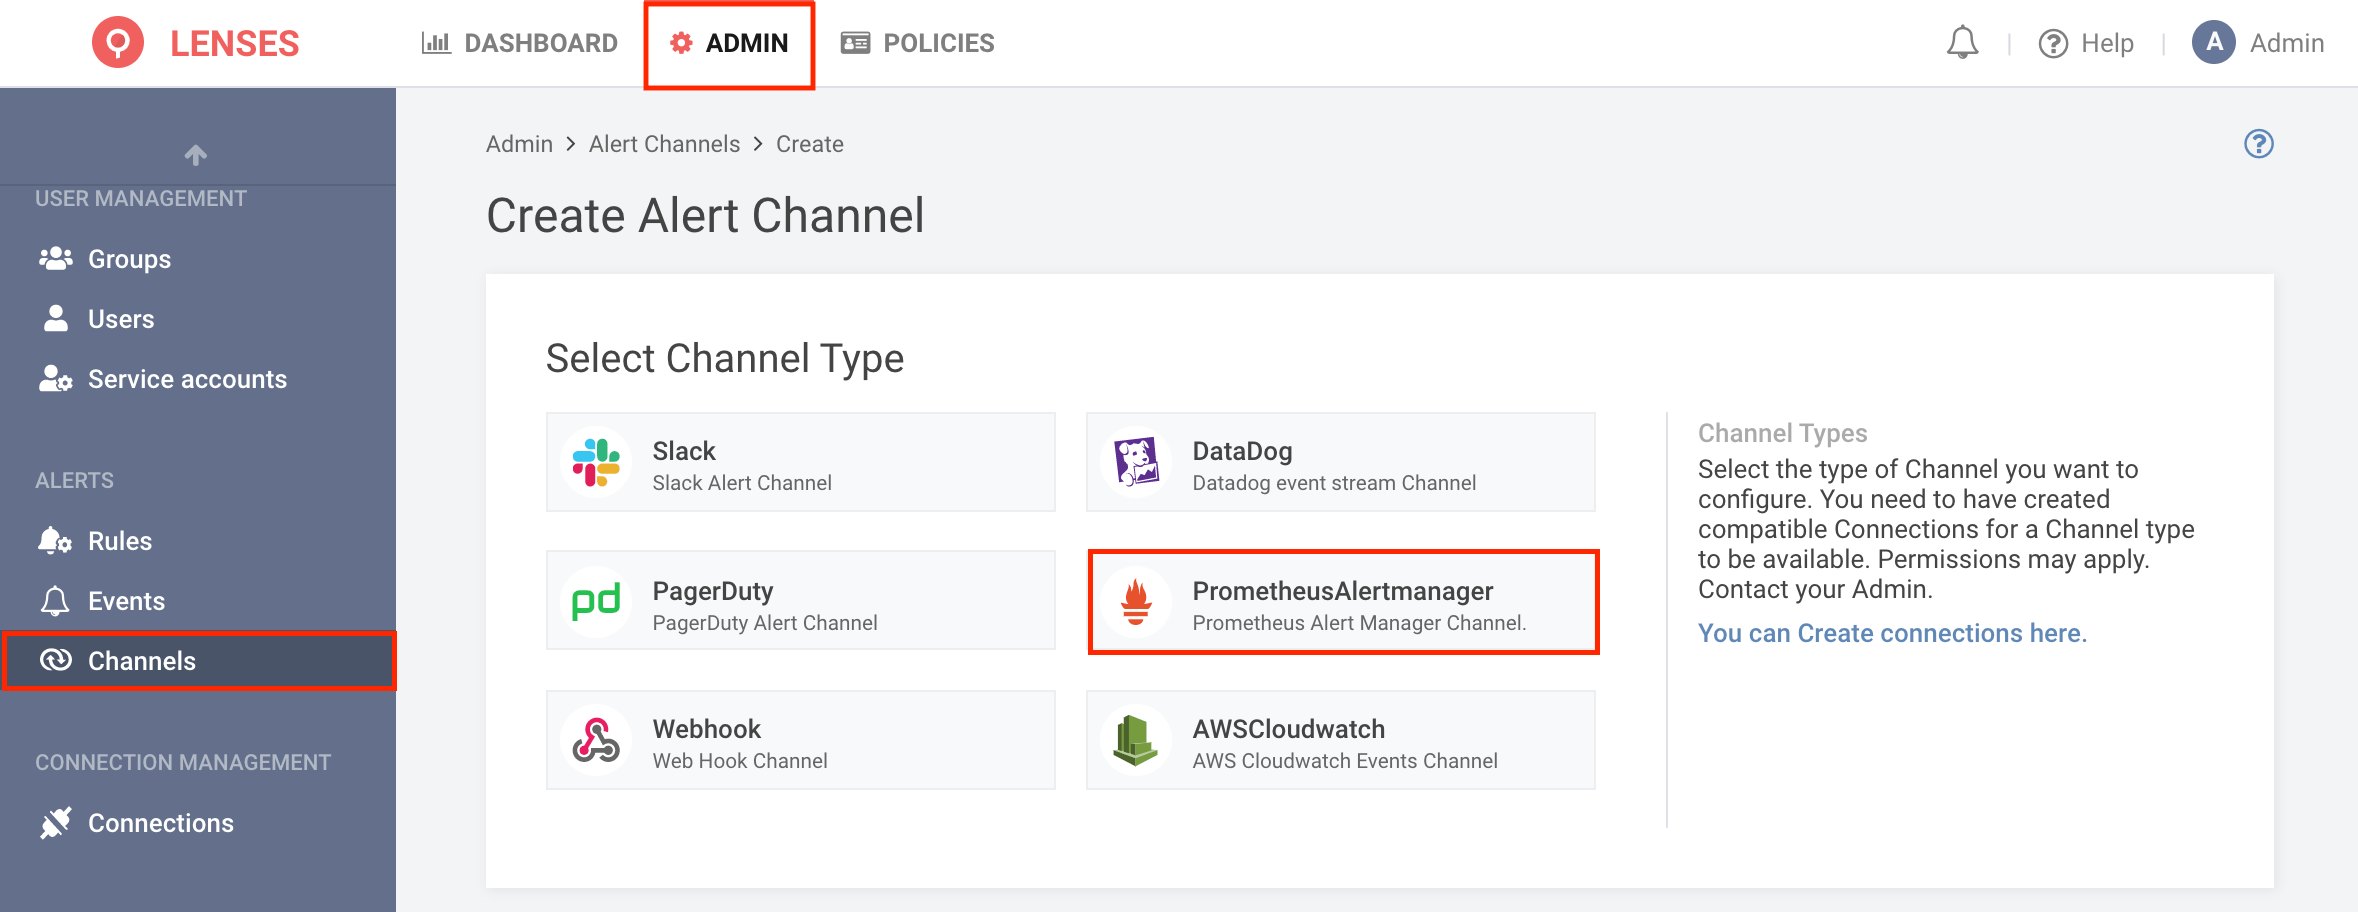Click the 'PagerDuty Alert Channel' description

tap(765, 623)
